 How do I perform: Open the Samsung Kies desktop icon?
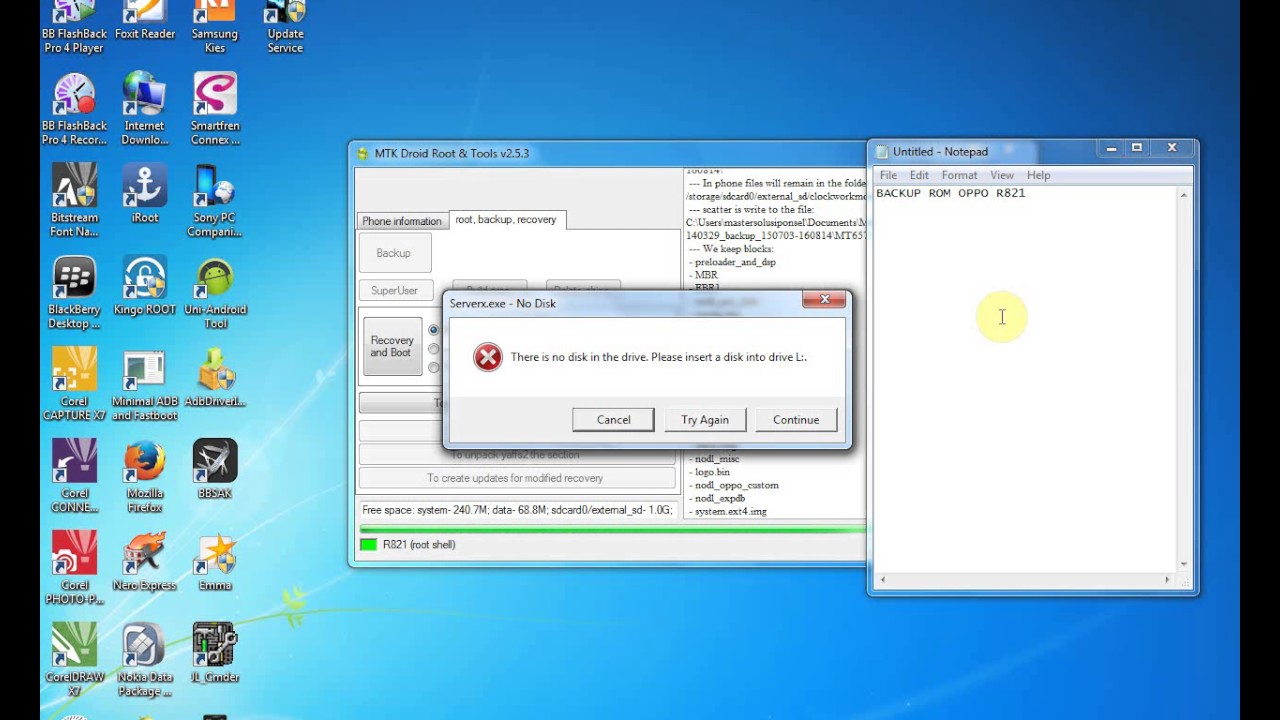(x=215, y=27)
